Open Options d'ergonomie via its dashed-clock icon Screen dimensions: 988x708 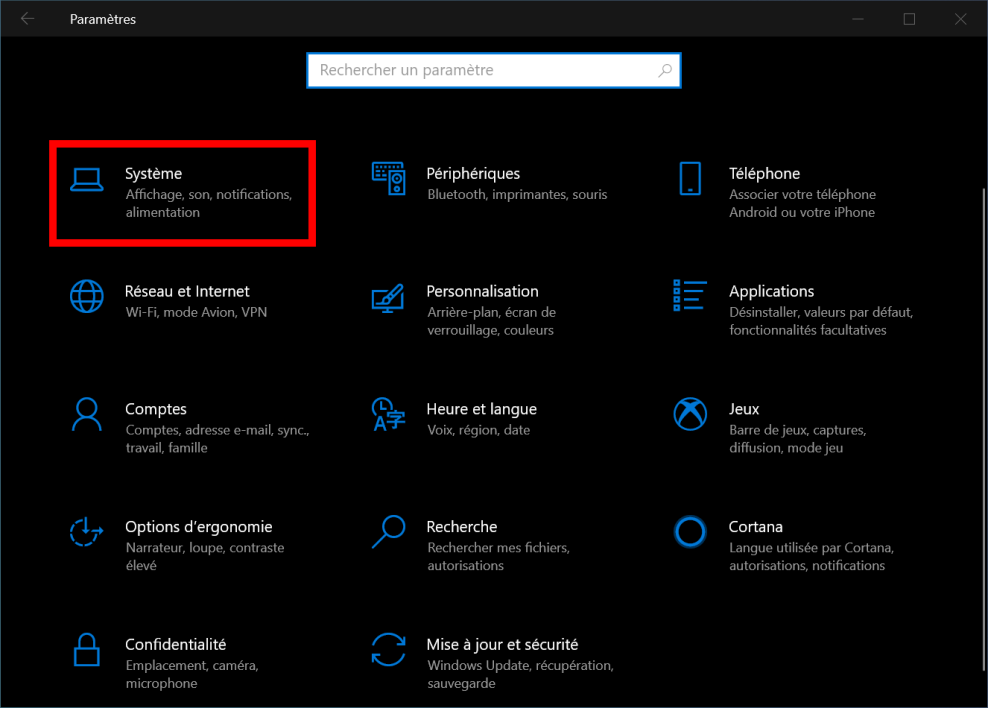(x=87, y=531)
